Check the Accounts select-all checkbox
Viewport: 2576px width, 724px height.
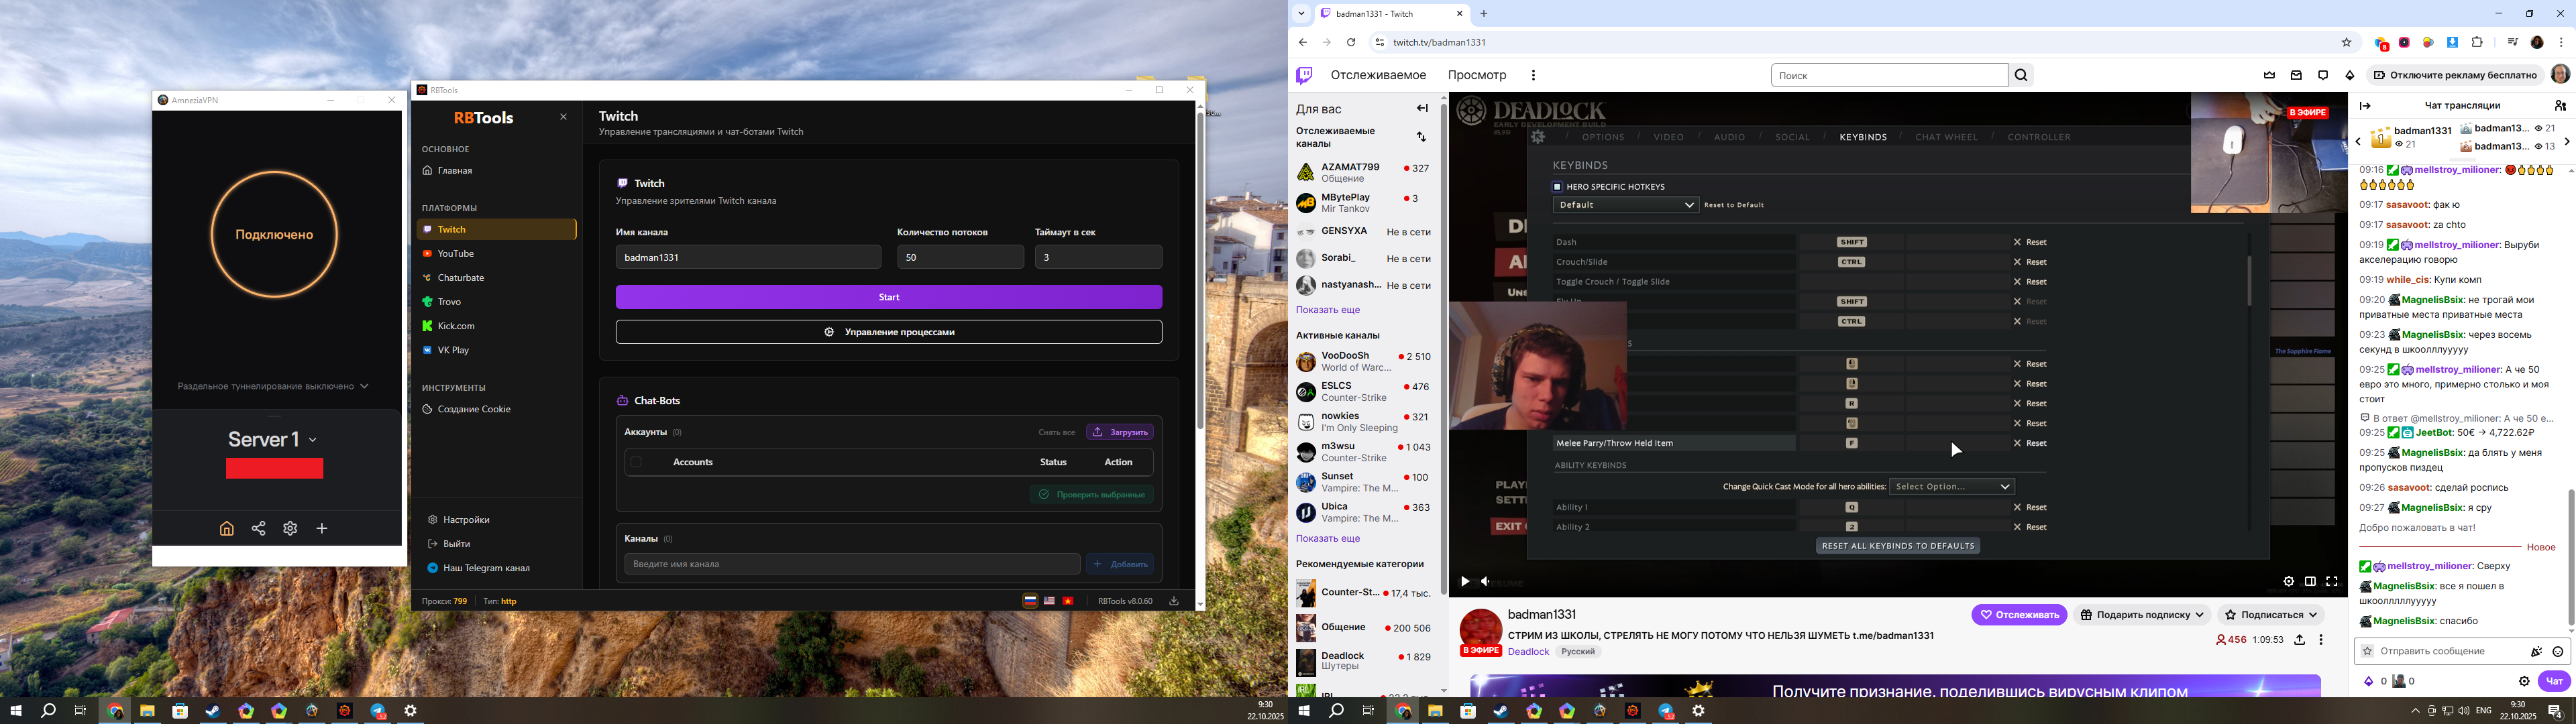coord(636,462)
